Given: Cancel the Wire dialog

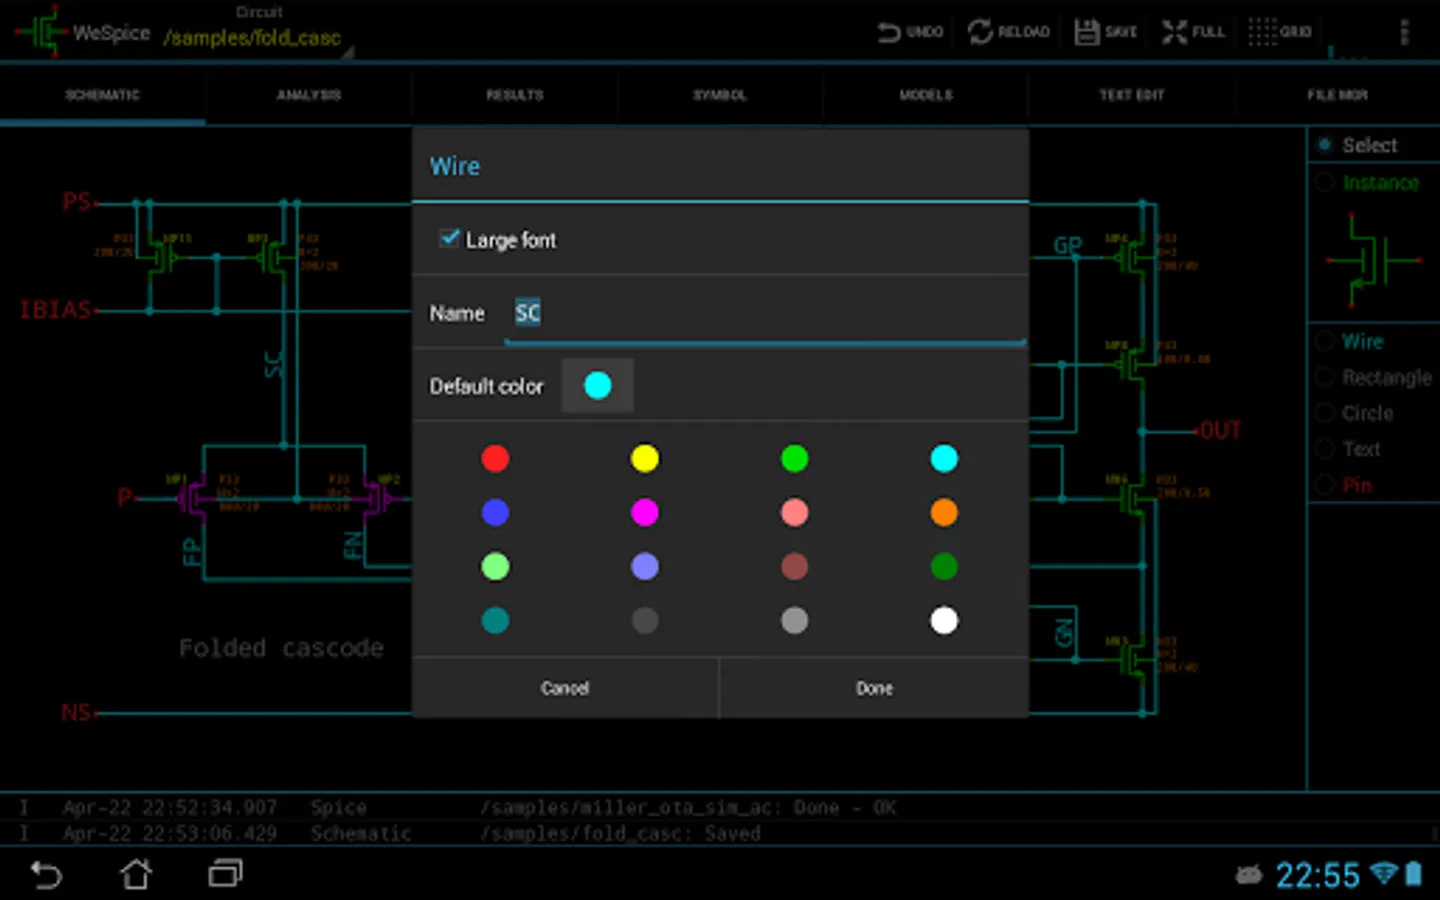Looking at the screenshot, I should pyautogui.click(x=565, y=688).
